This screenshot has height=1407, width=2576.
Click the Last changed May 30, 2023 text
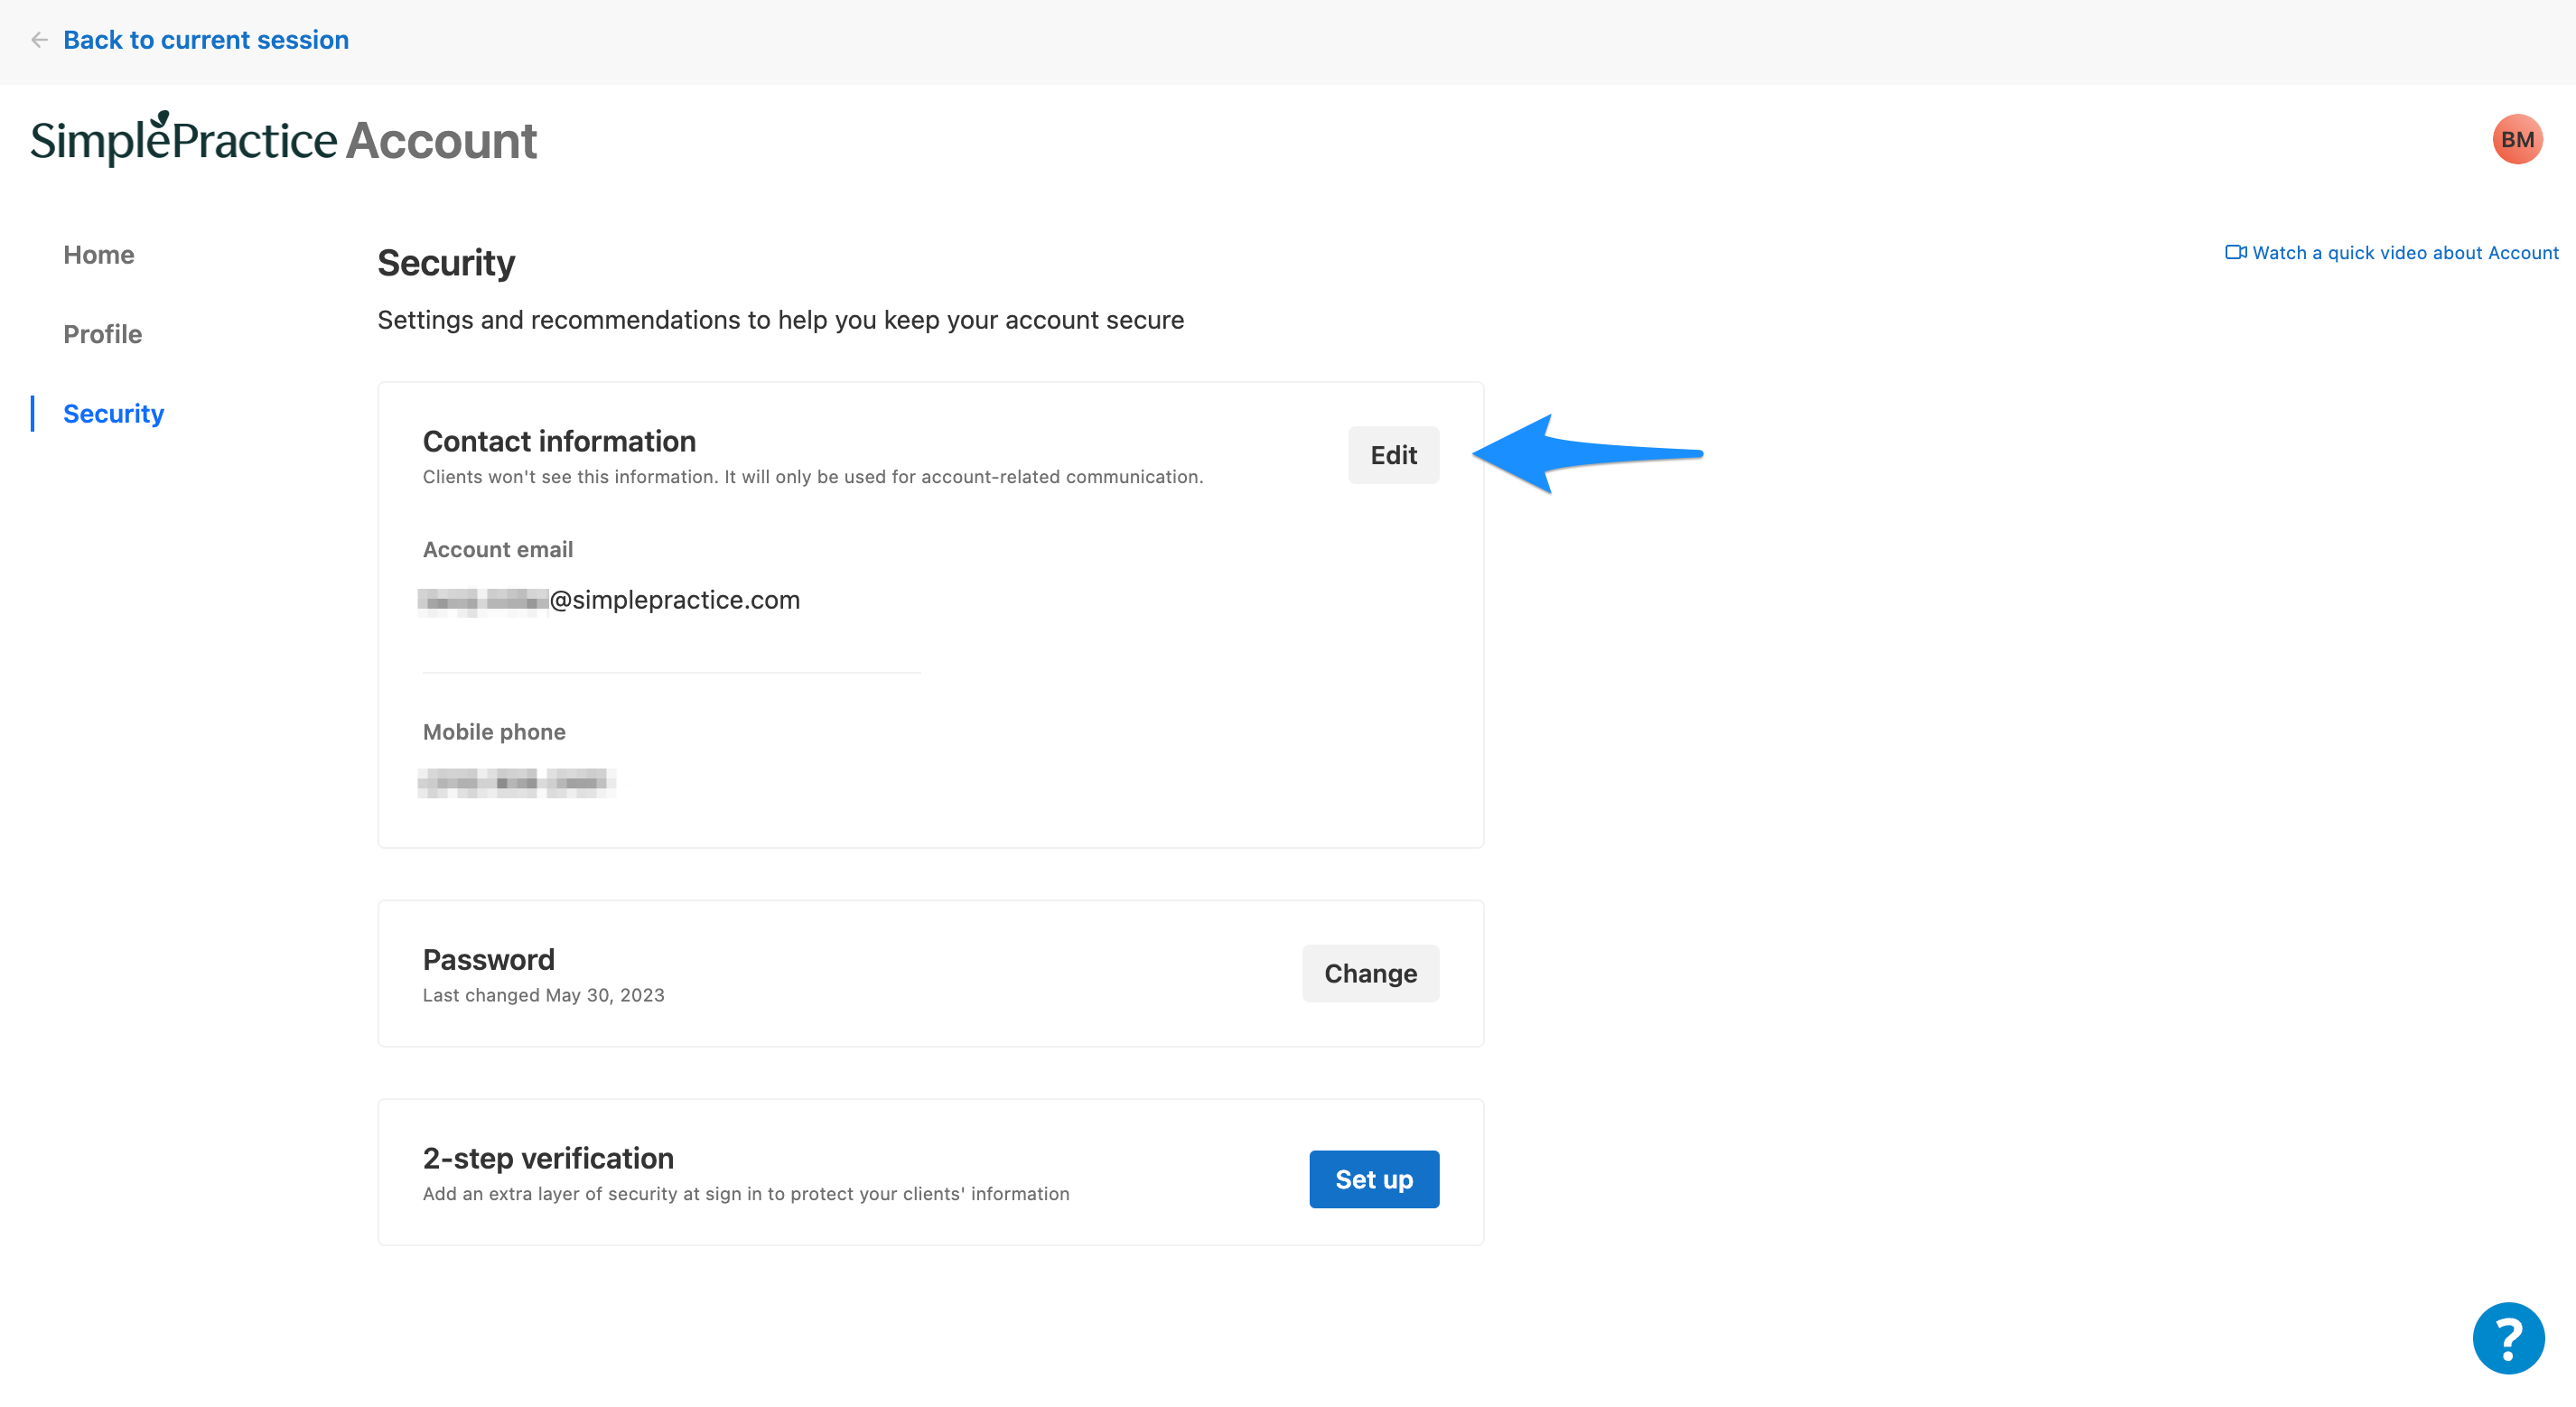(x=543, y=995)
